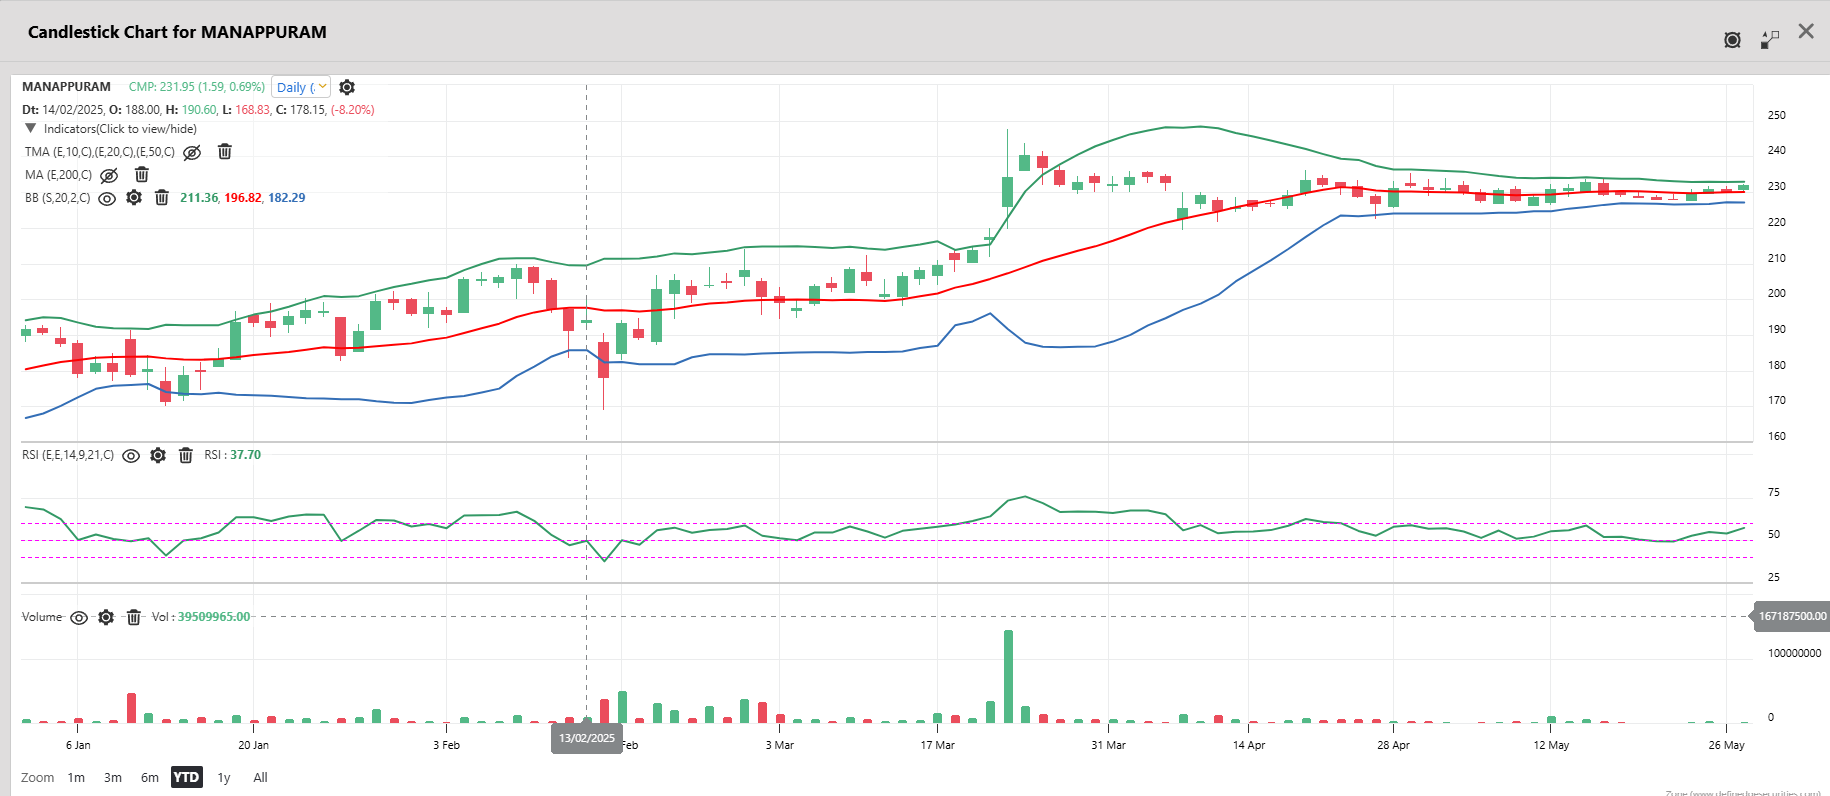Click the Indicators(Click to view/hide) label
1830x796 pixels.
[x=120, y=129]
